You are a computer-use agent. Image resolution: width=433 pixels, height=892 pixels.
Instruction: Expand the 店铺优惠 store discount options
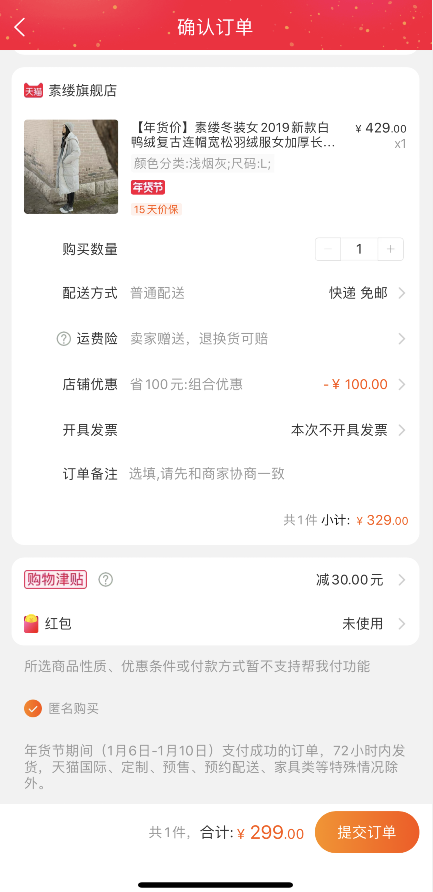click(x=234, y=385)
